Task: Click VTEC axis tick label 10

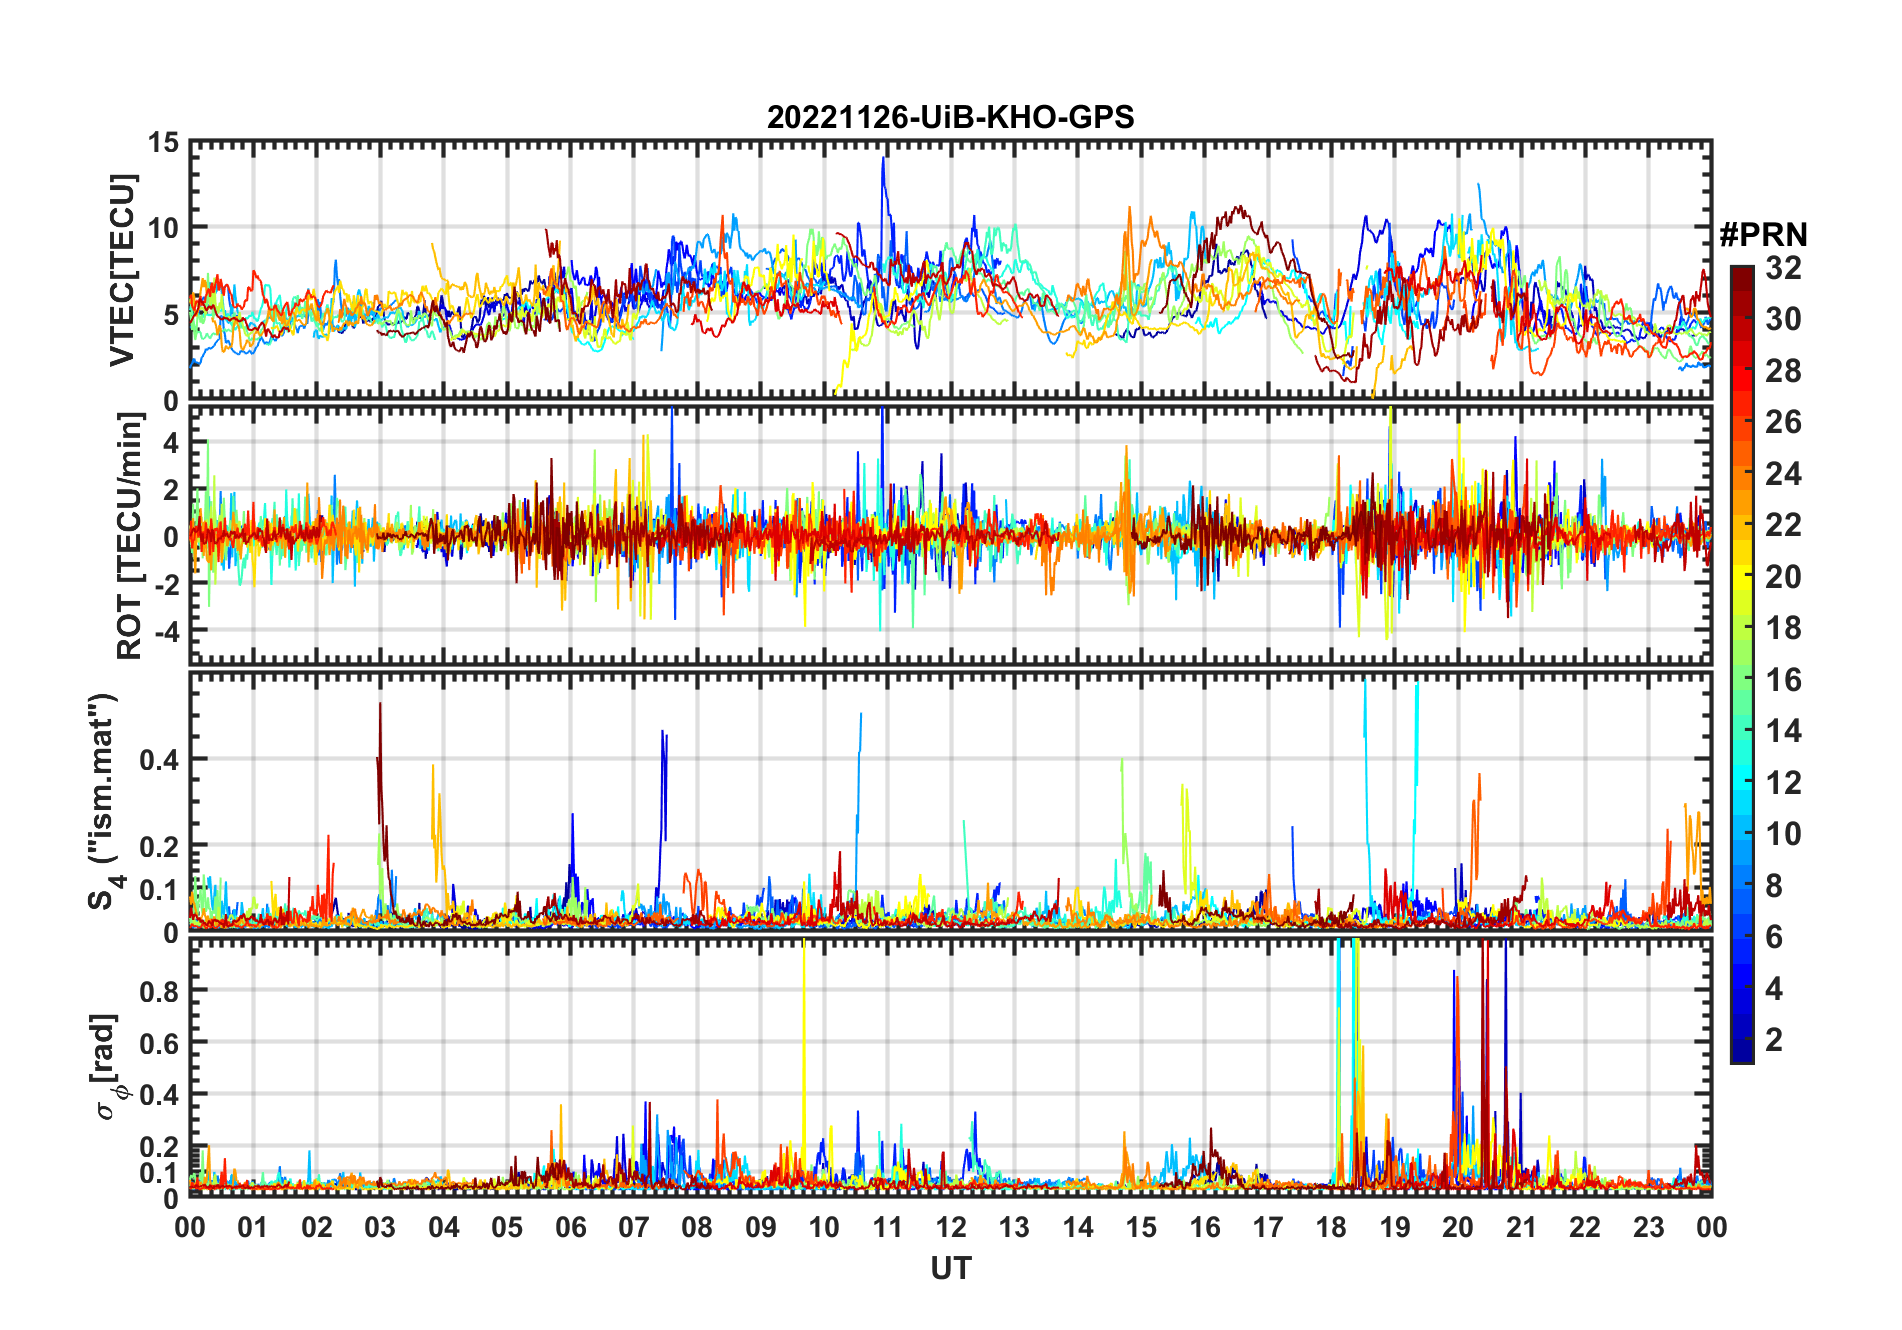Action: coord(163,228)
